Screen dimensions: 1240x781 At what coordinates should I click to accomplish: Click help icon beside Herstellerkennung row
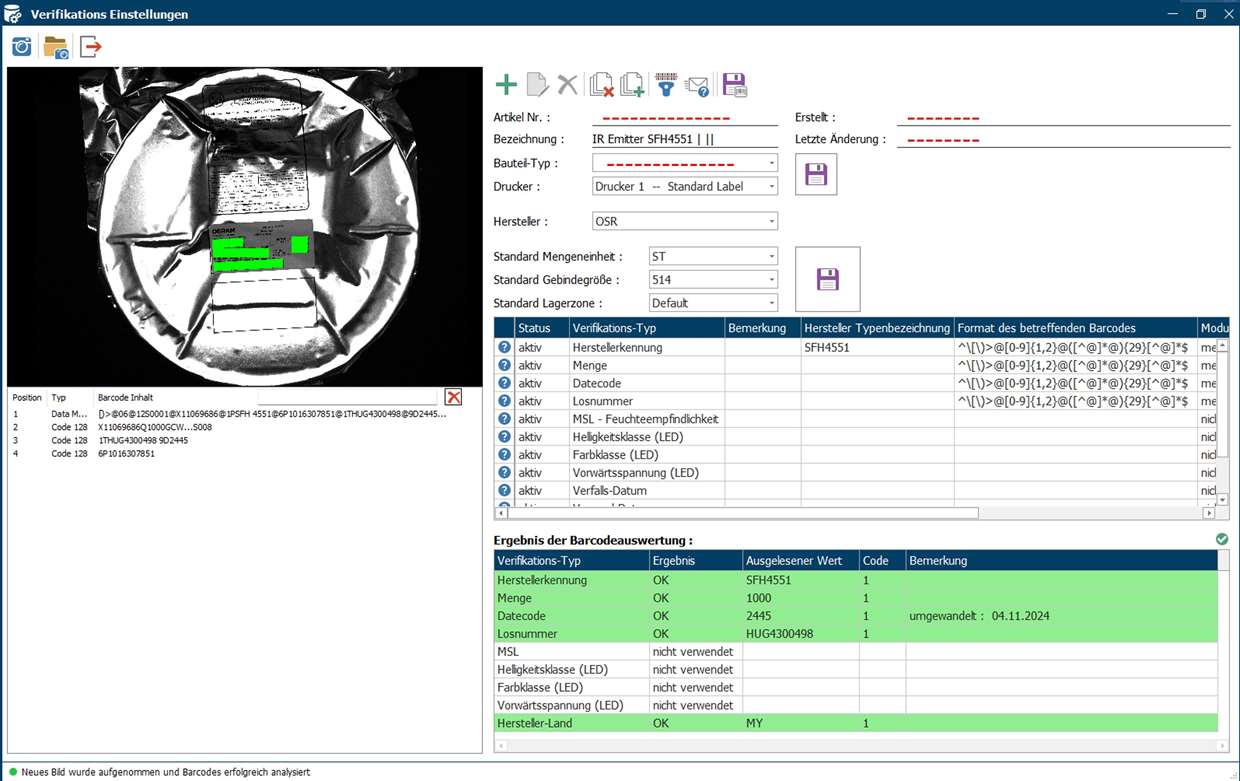point(505,347)
